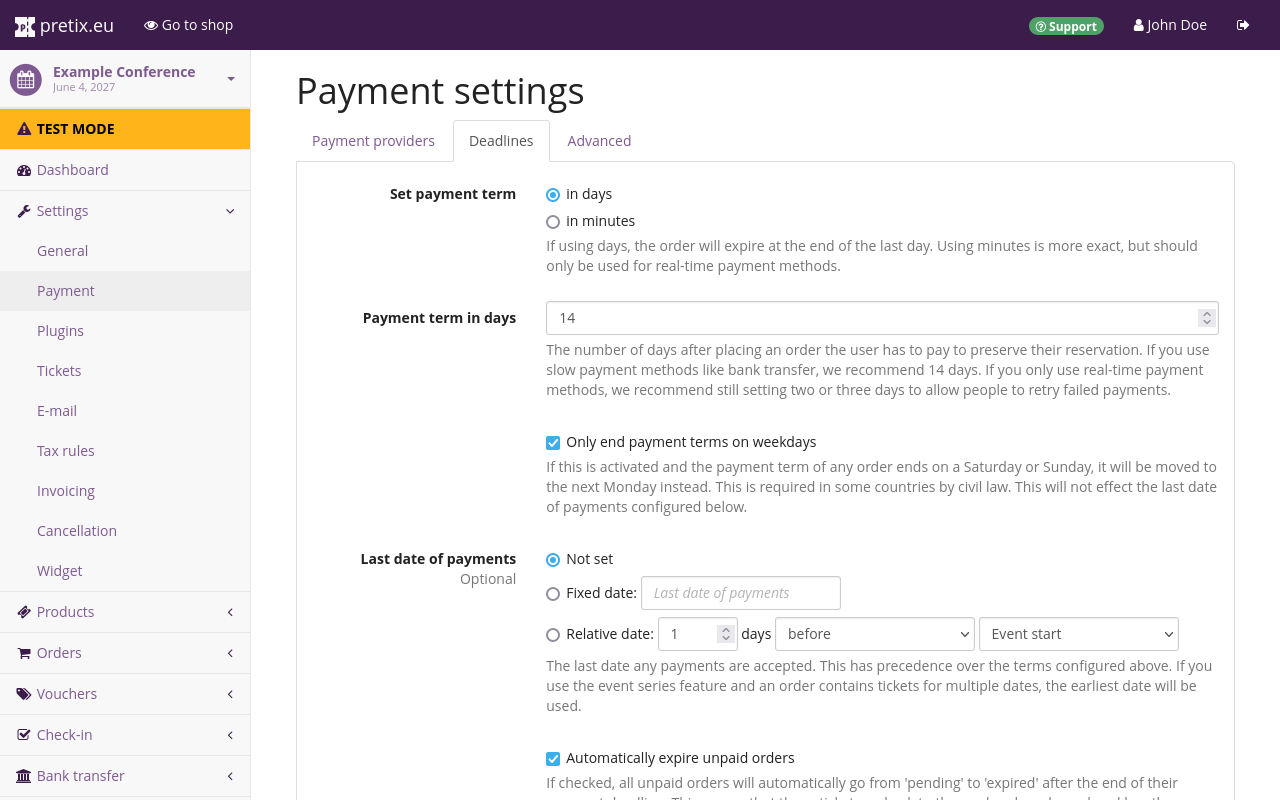1280x800 pixels.
Task: Click the pretix.eu logo icon
Action: [x=25, y=26]
